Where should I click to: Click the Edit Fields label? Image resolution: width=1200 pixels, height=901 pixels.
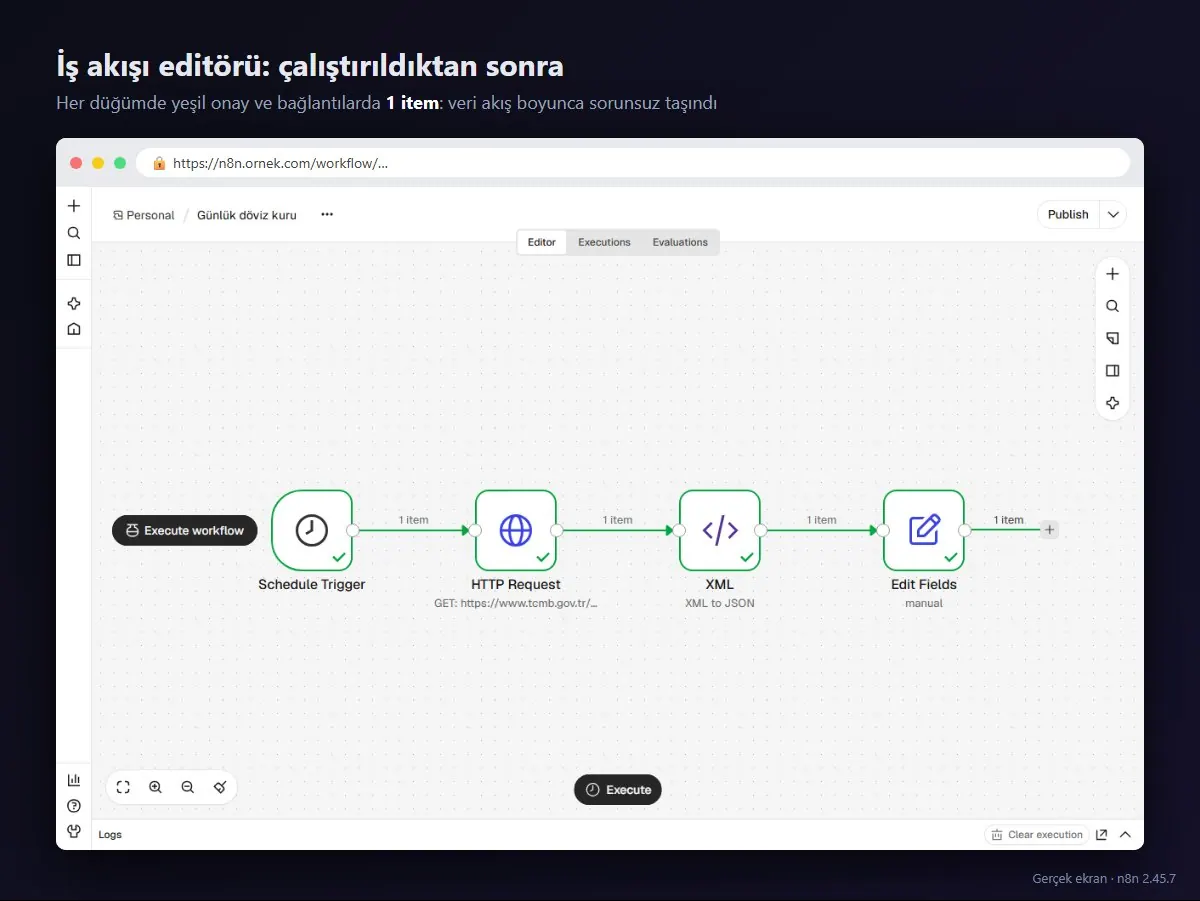pyautogui.click(x=924, y=584)
